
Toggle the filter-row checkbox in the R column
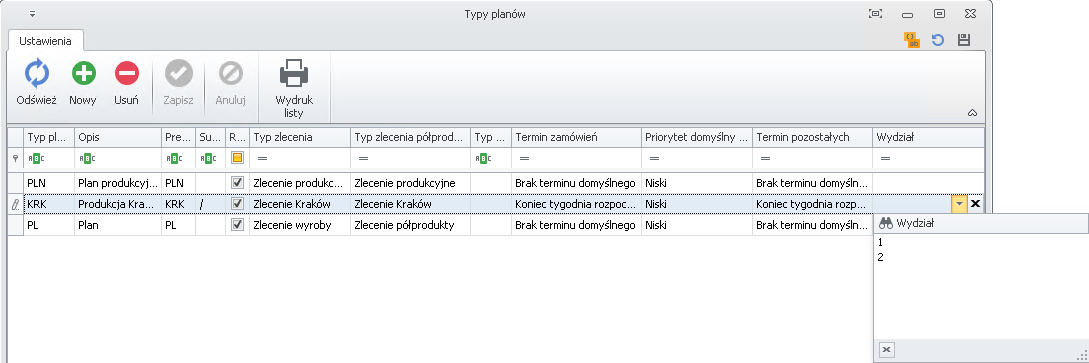238,158
